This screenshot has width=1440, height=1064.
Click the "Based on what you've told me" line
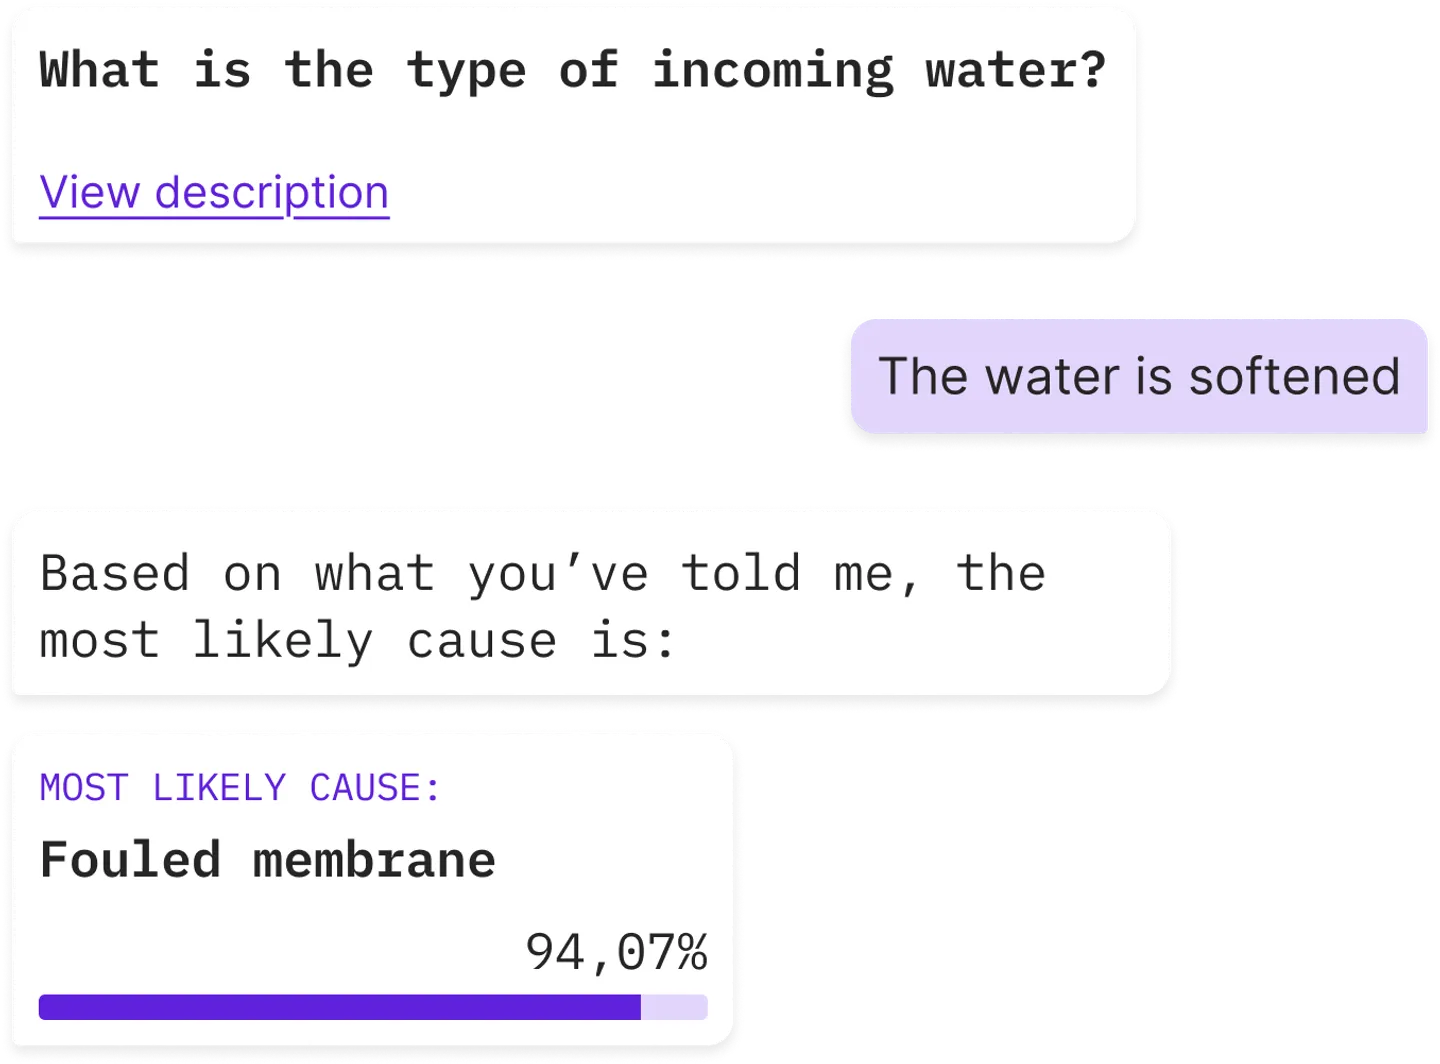(x=542, y=574)
